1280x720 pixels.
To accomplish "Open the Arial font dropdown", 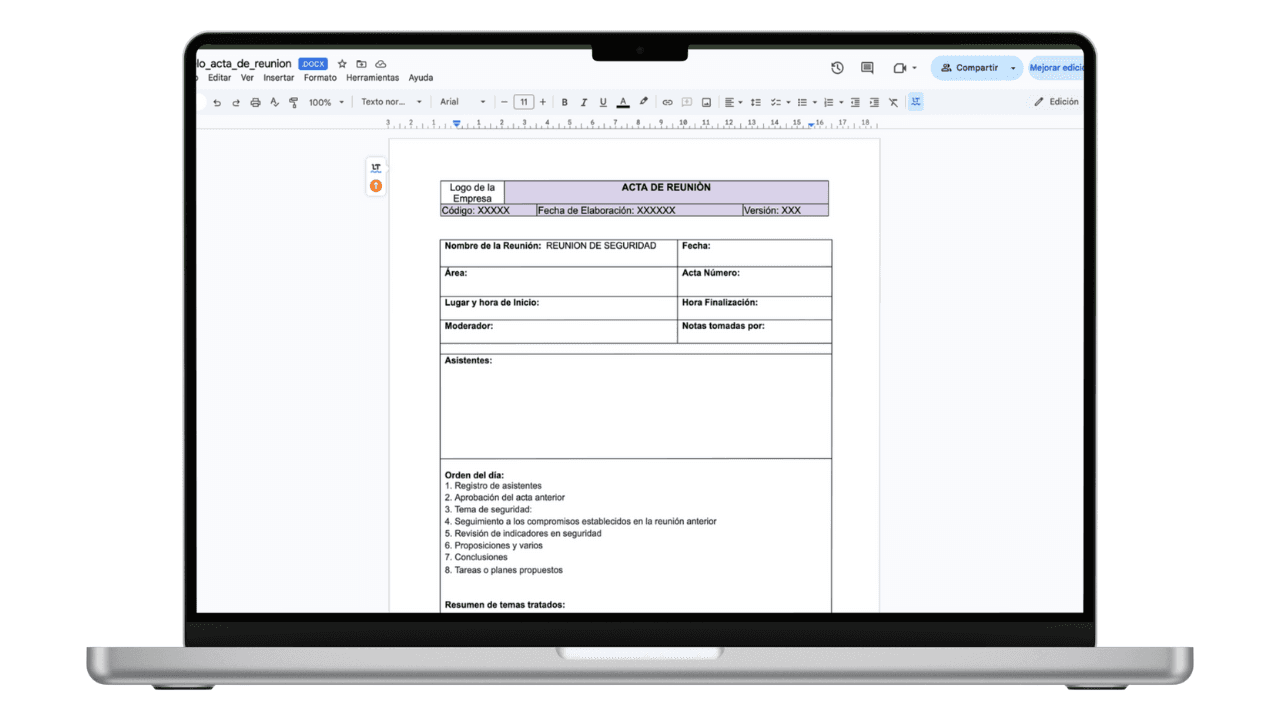I will [x=462, y=102].
